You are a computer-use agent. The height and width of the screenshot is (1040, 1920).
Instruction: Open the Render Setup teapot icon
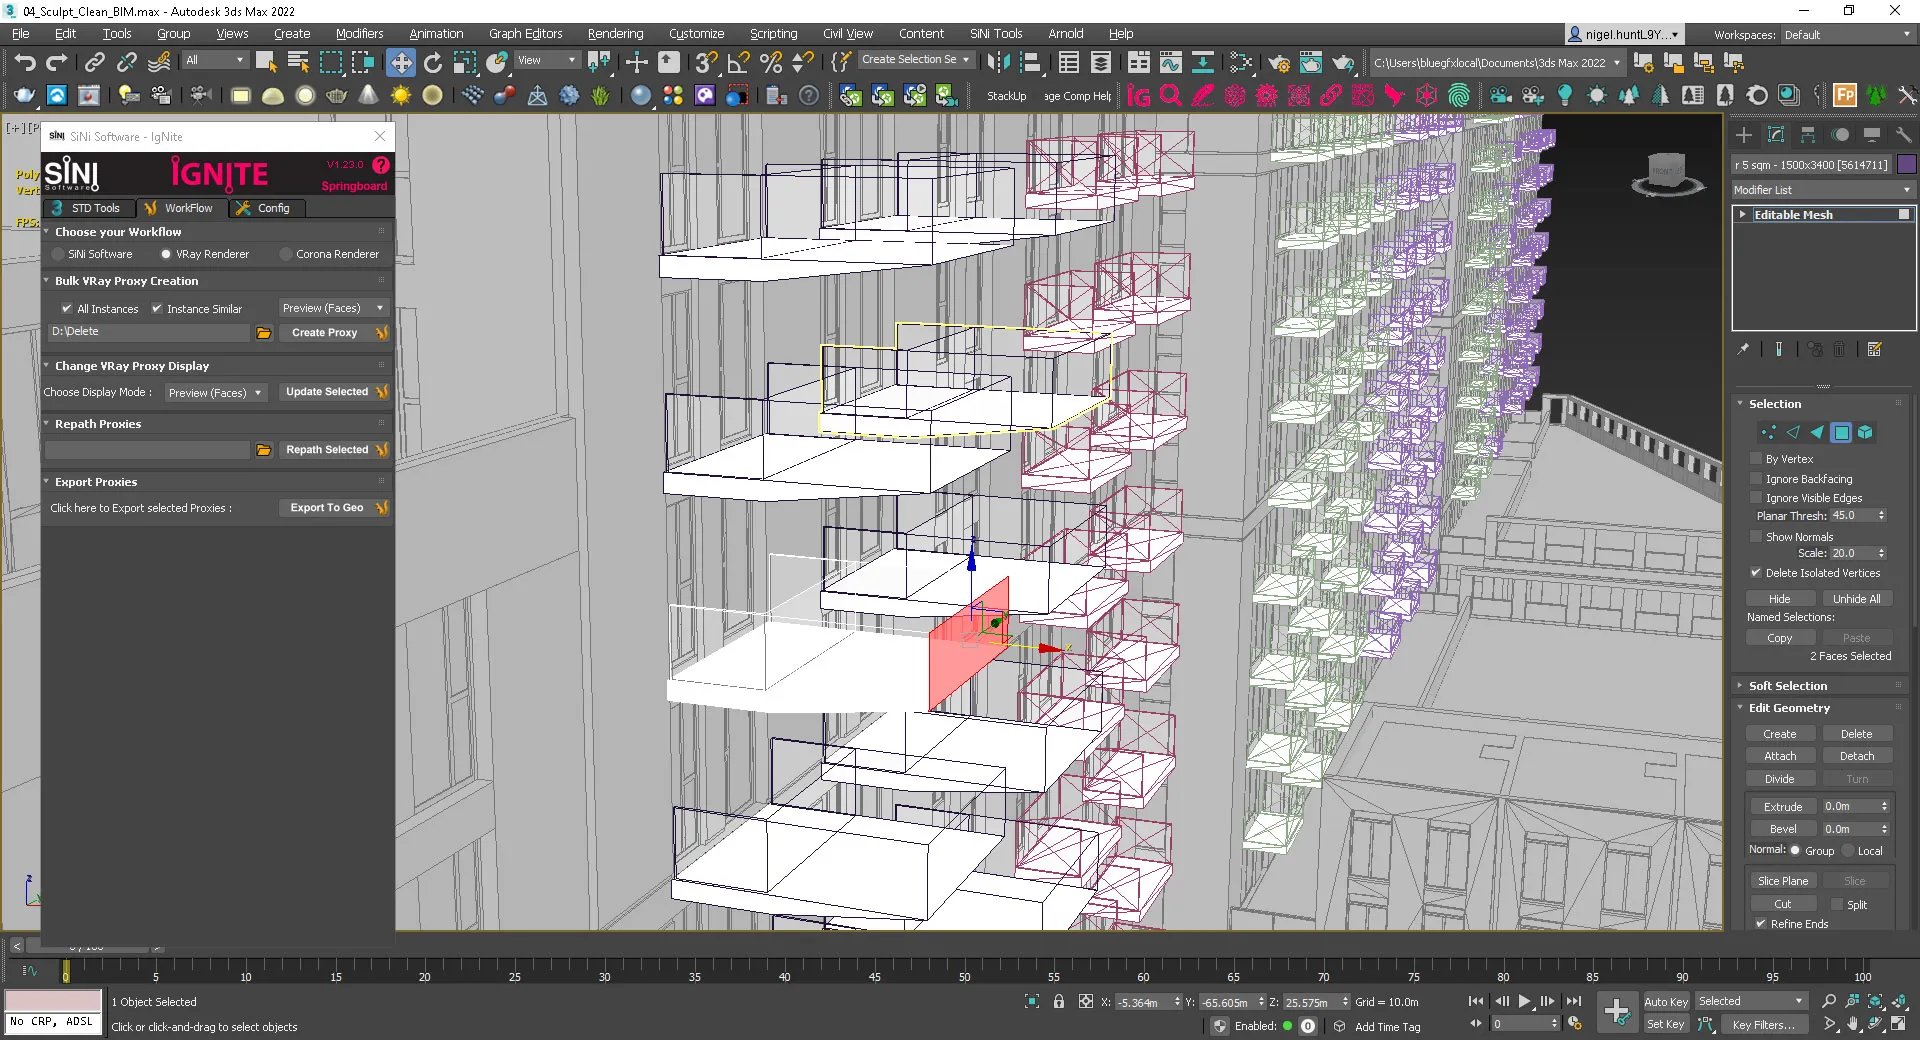point(1279,63)
